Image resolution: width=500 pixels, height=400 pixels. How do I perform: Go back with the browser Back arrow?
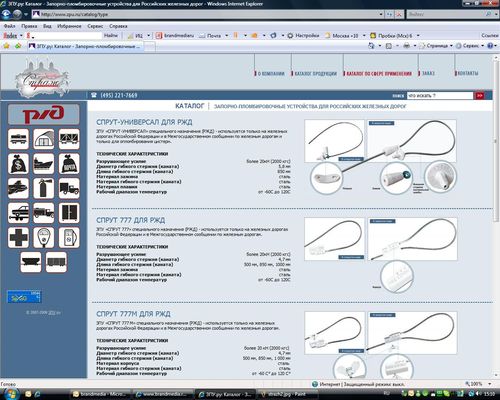(7, 14)
